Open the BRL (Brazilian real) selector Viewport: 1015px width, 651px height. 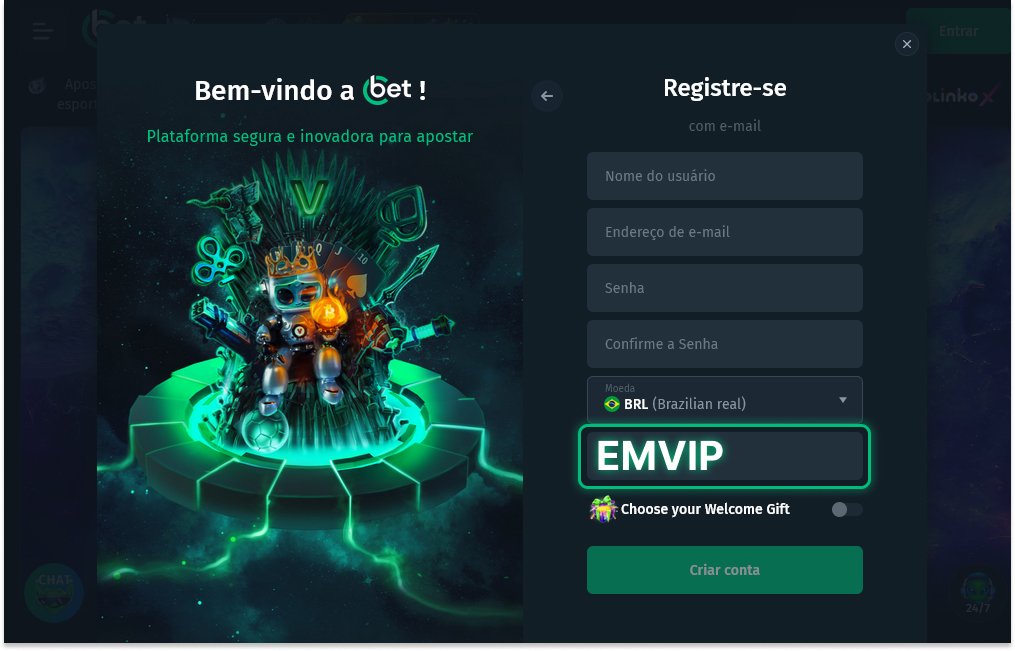point(724,400)
